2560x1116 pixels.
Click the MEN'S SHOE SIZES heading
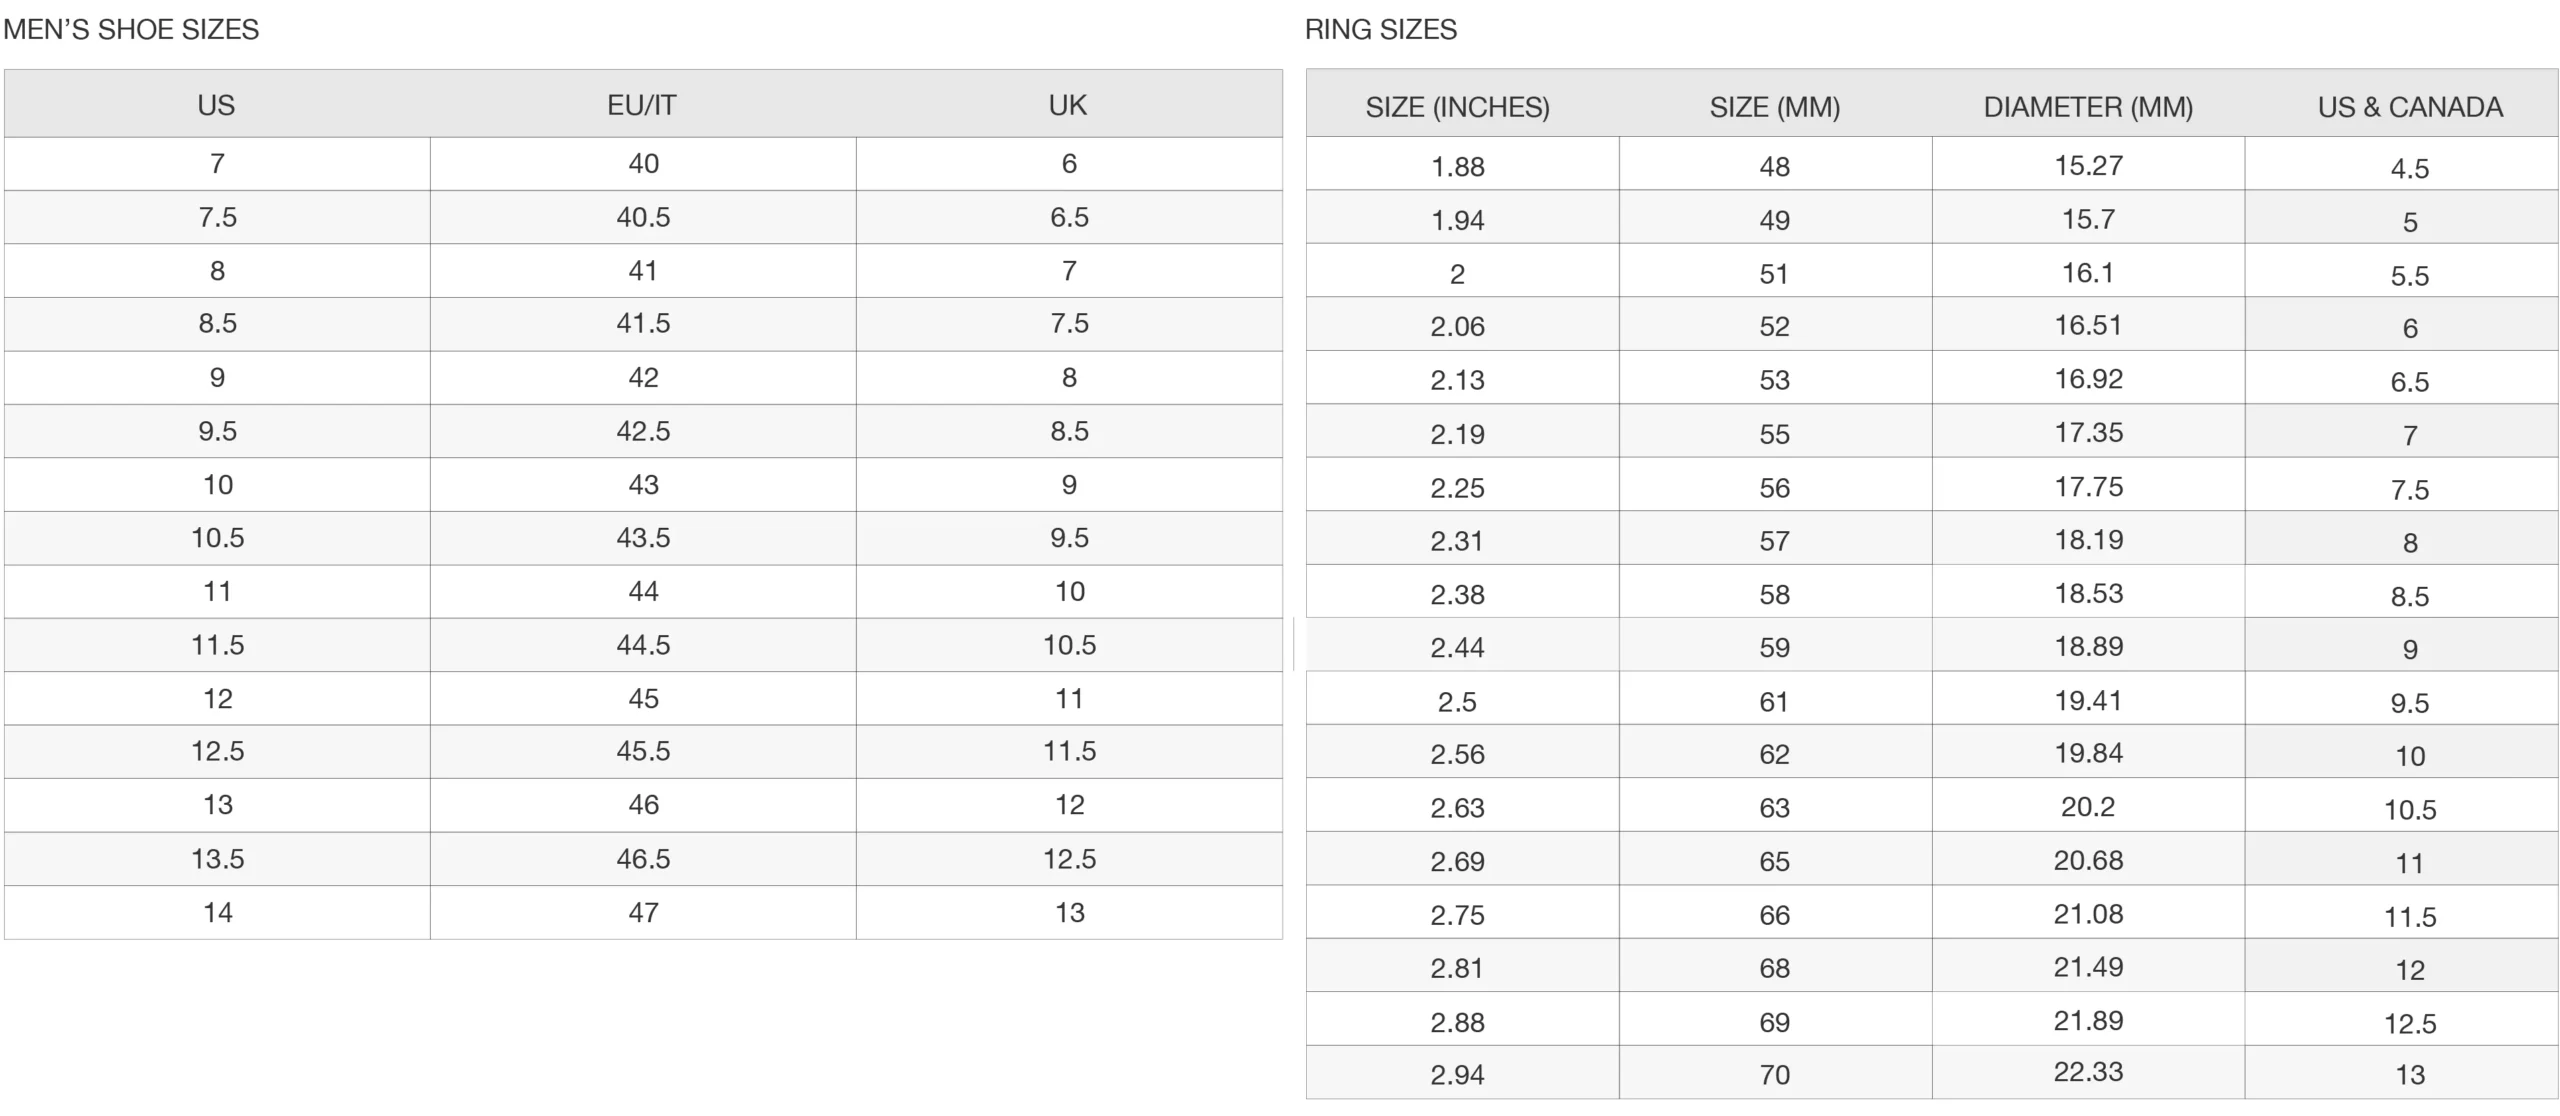point(131,30)
